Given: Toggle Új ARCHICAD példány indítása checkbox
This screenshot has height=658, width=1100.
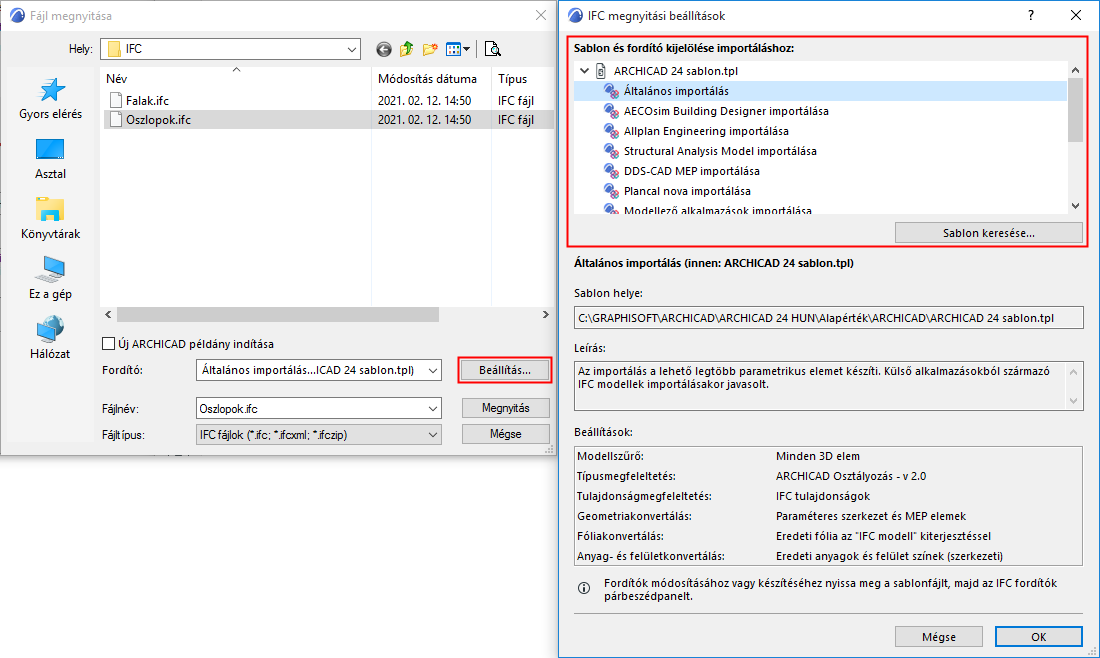Looking at the screenshot, I should tap(109, 344).
